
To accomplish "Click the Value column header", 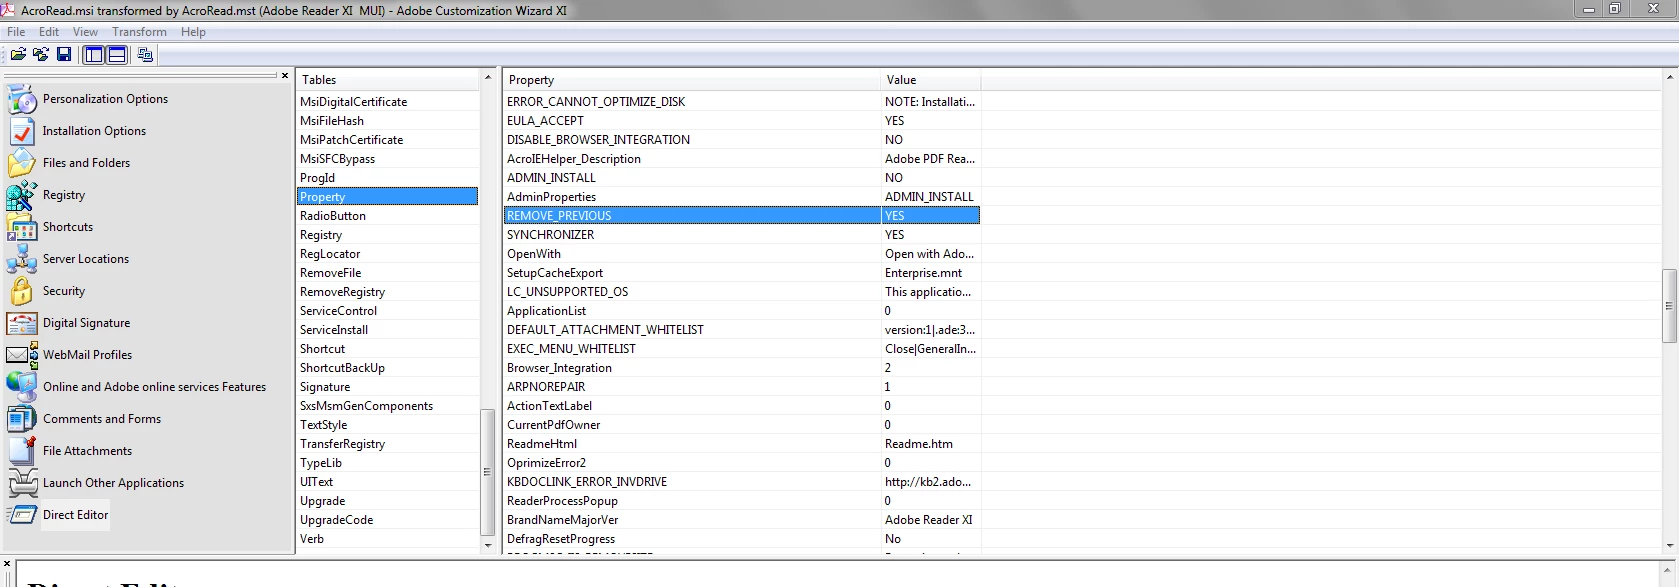I will (x=930, y=80).
